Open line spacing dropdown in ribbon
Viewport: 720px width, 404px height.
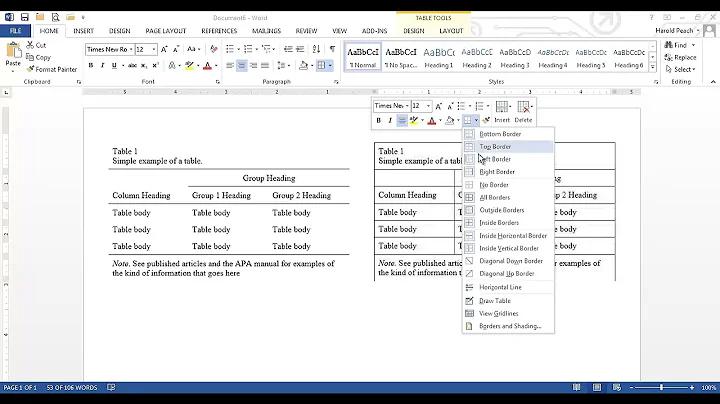pyautogui.click(x=284, y=66)
